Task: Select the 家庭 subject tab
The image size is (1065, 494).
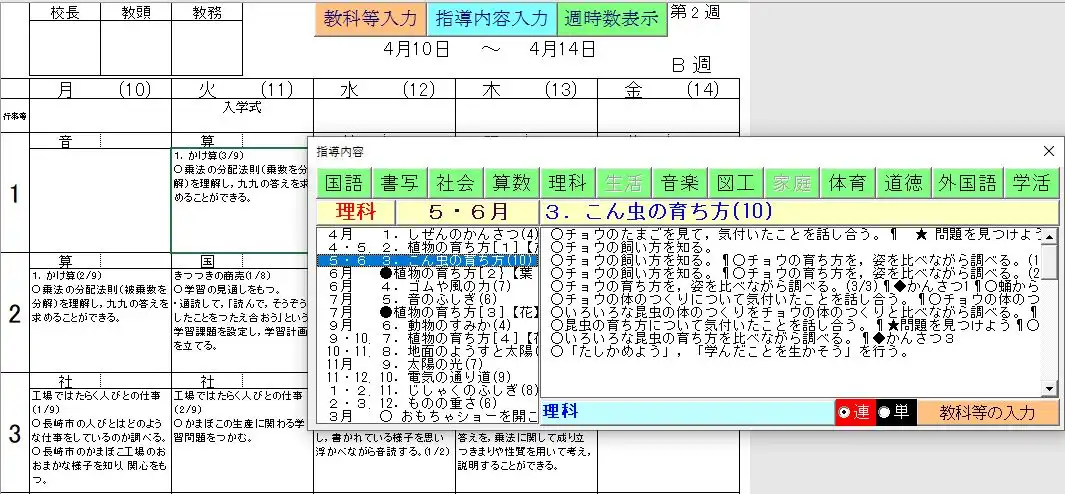Action: pos(792,183)
